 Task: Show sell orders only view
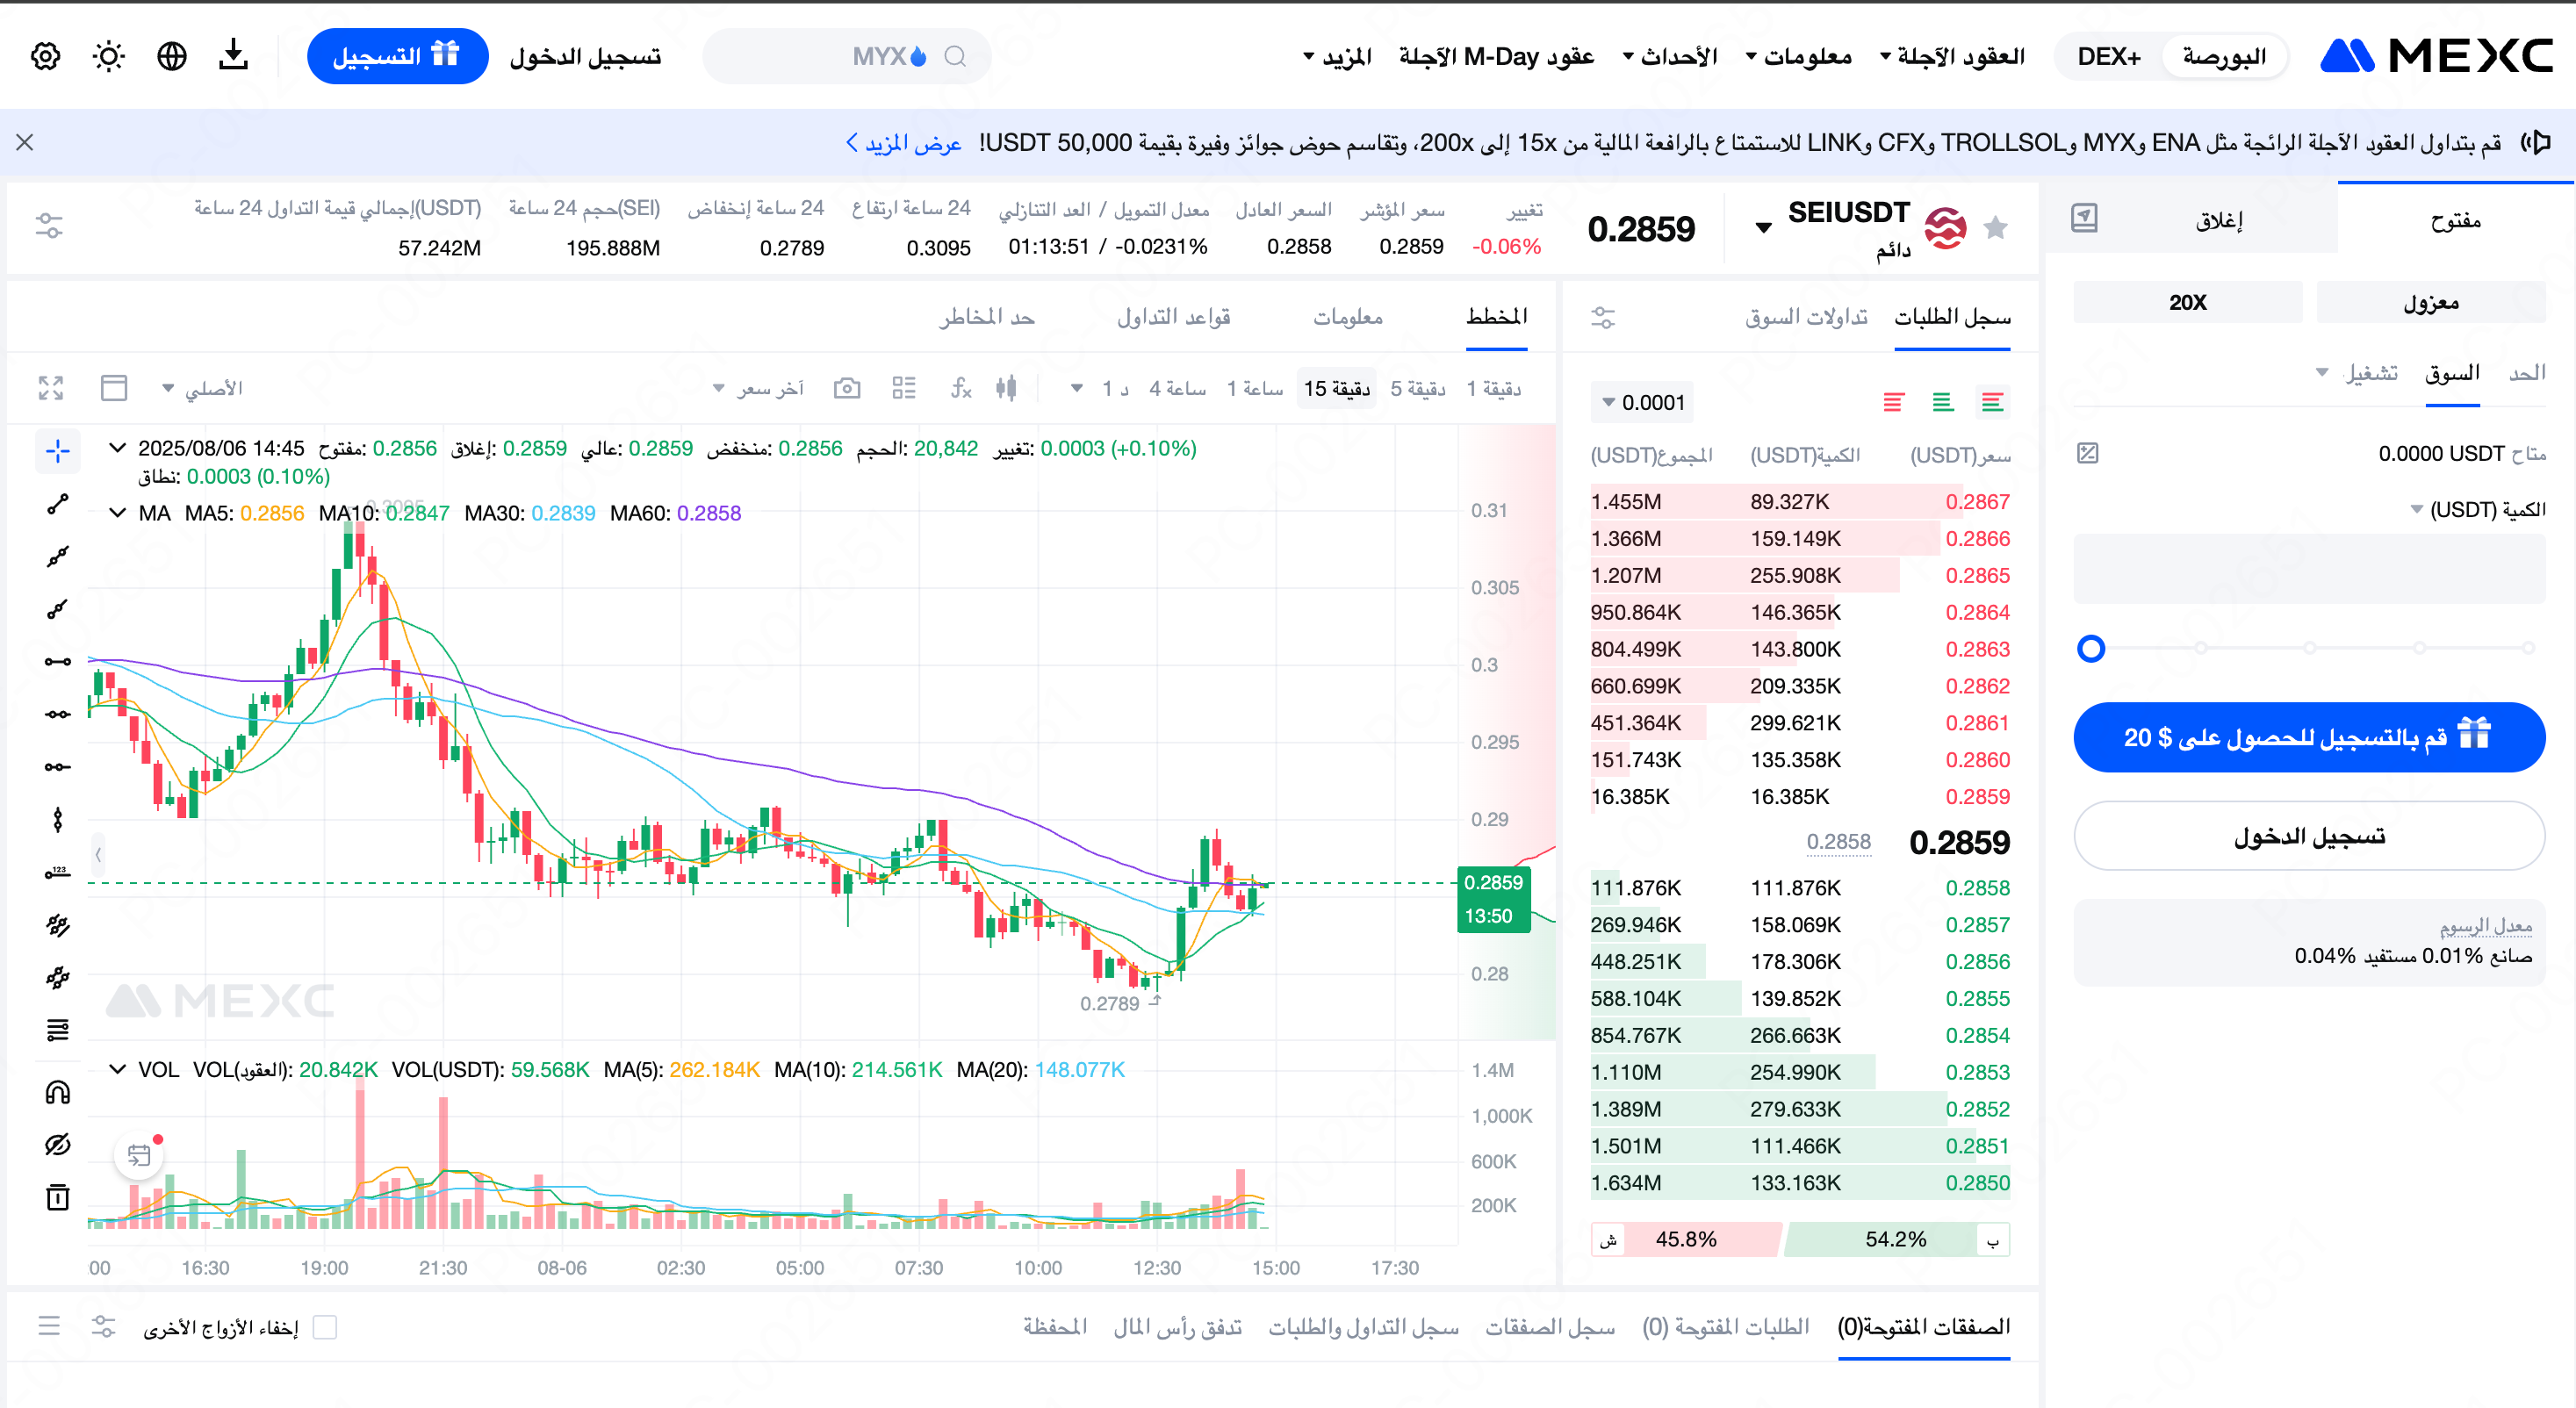(1894, 402)
